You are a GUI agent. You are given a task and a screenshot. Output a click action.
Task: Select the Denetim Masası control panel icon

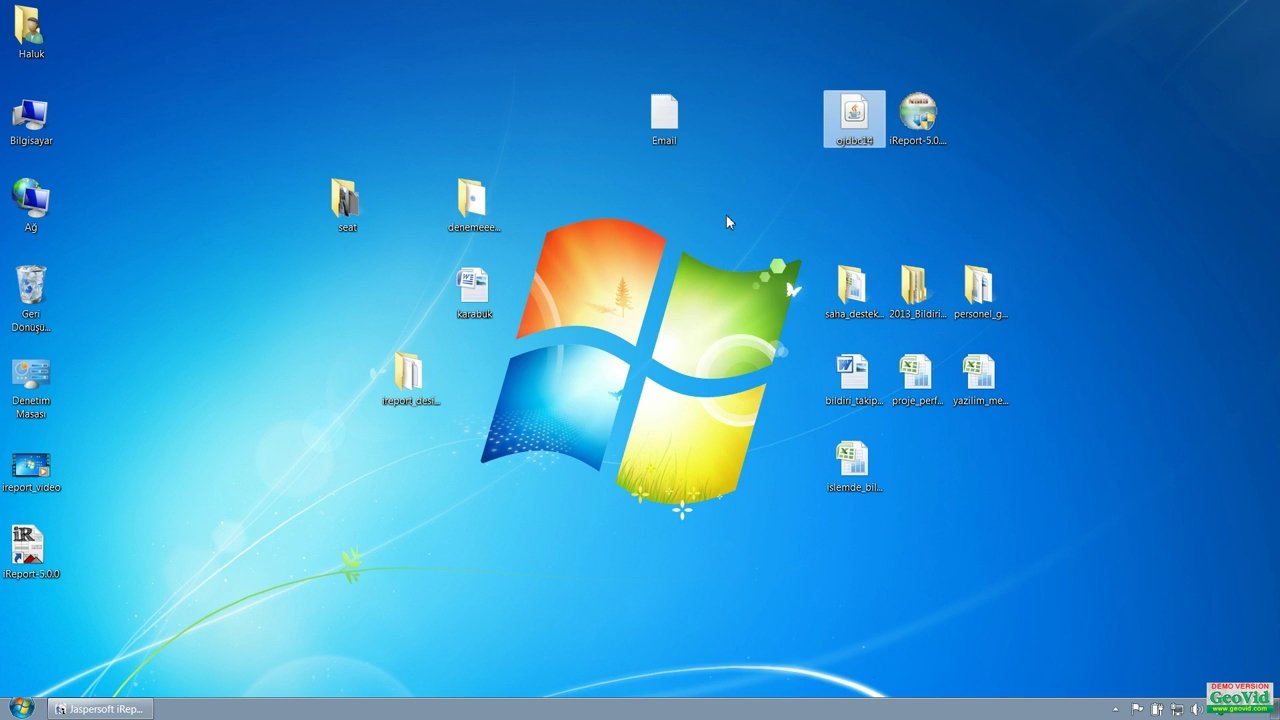click(31, 374)
